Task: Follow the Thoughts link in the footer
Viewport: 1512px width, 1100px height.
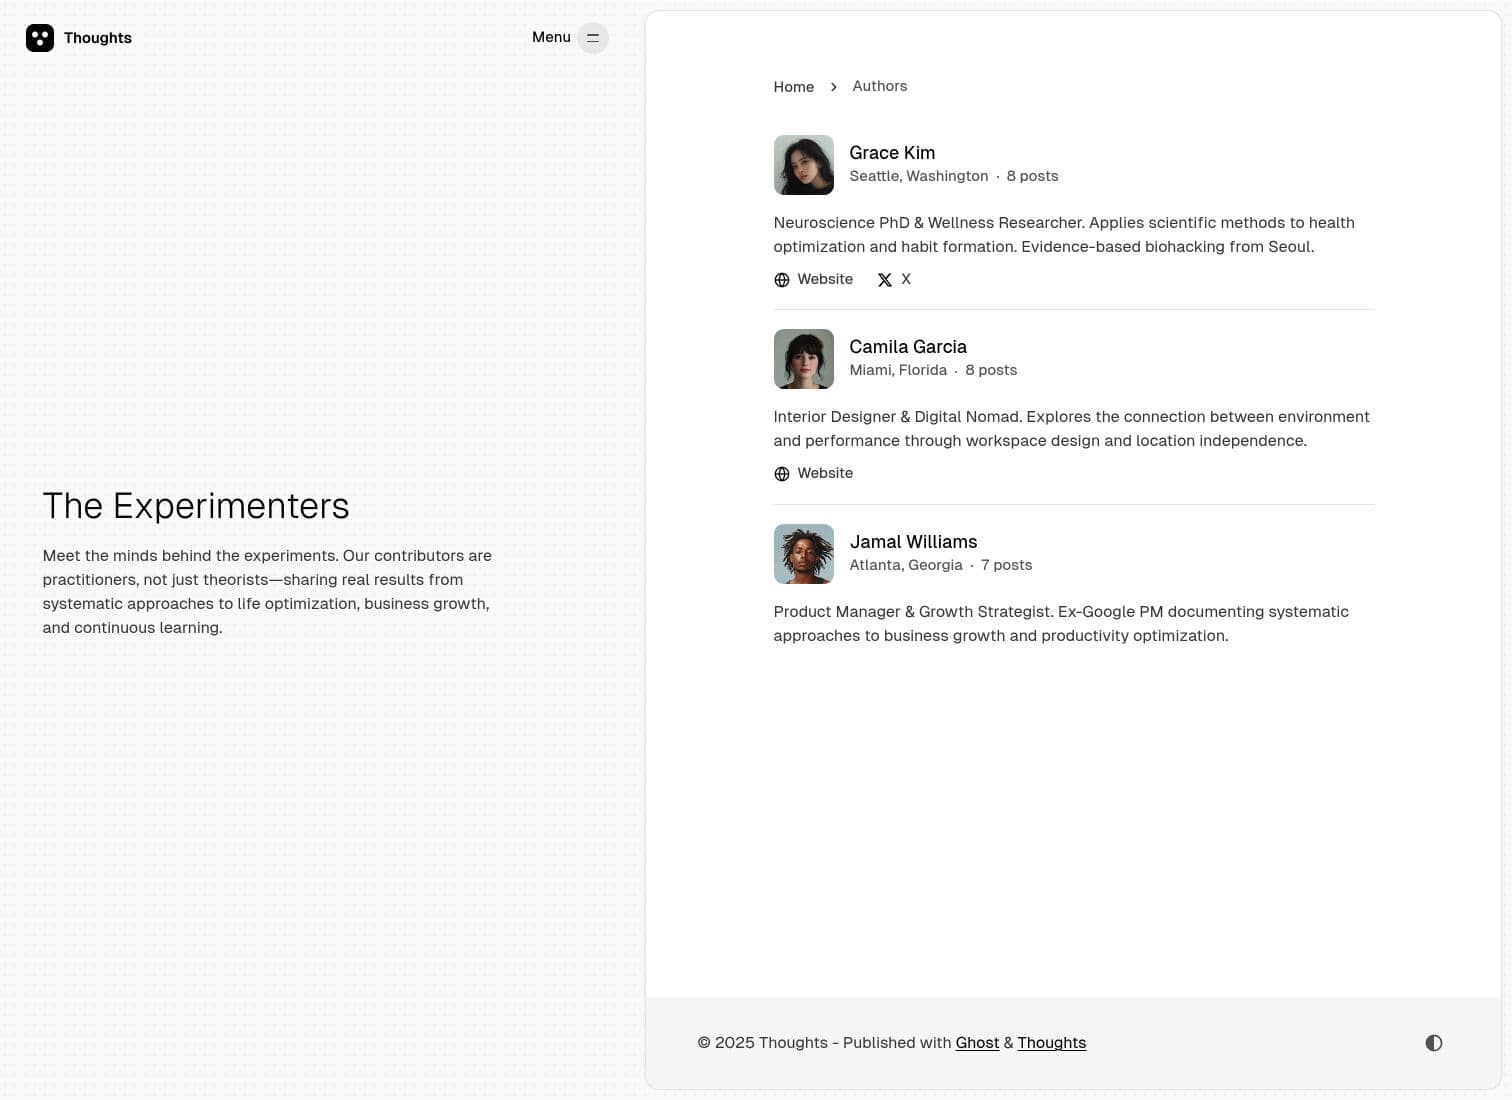Action: point(1051,1043)
